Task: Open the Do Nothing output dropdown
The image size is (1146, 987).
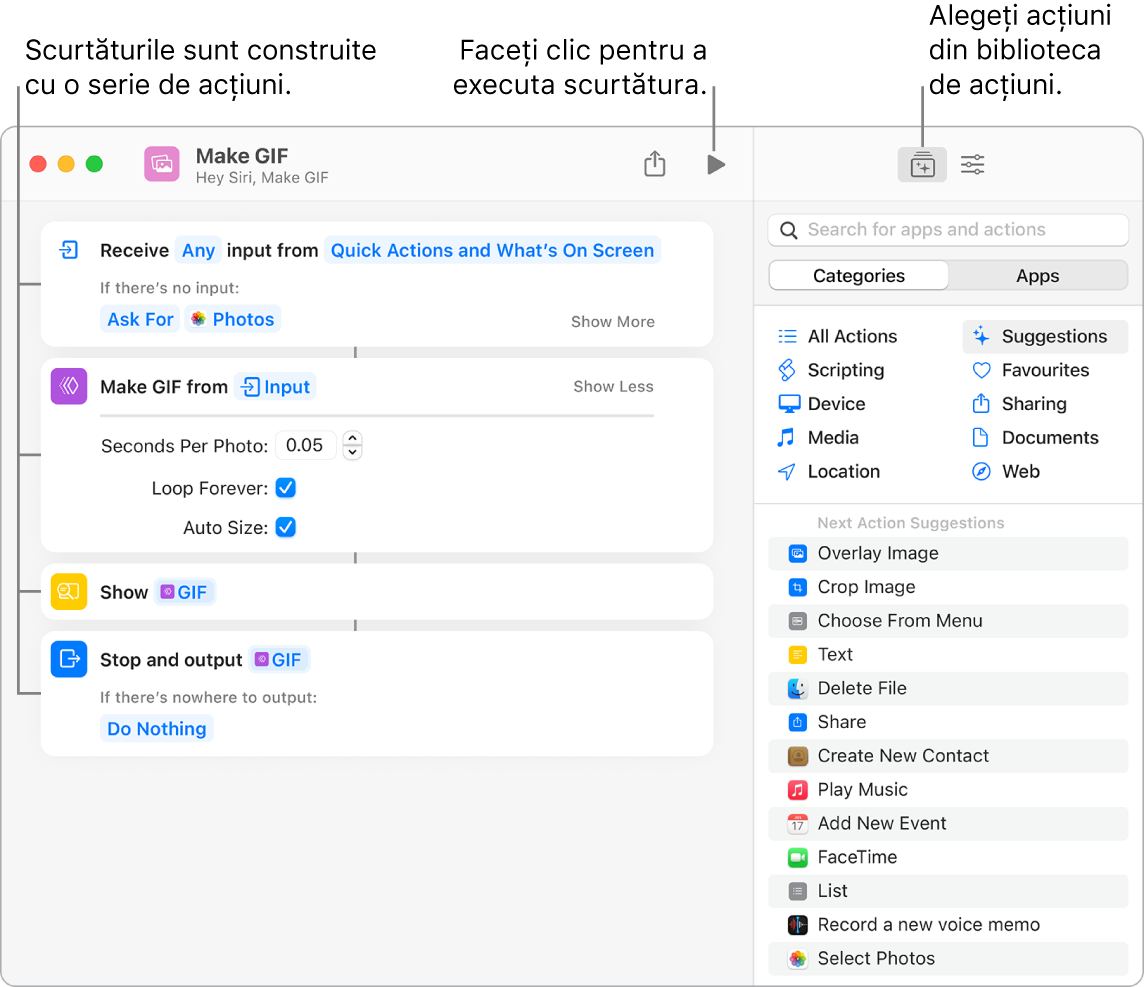Action: coord(157,729)
